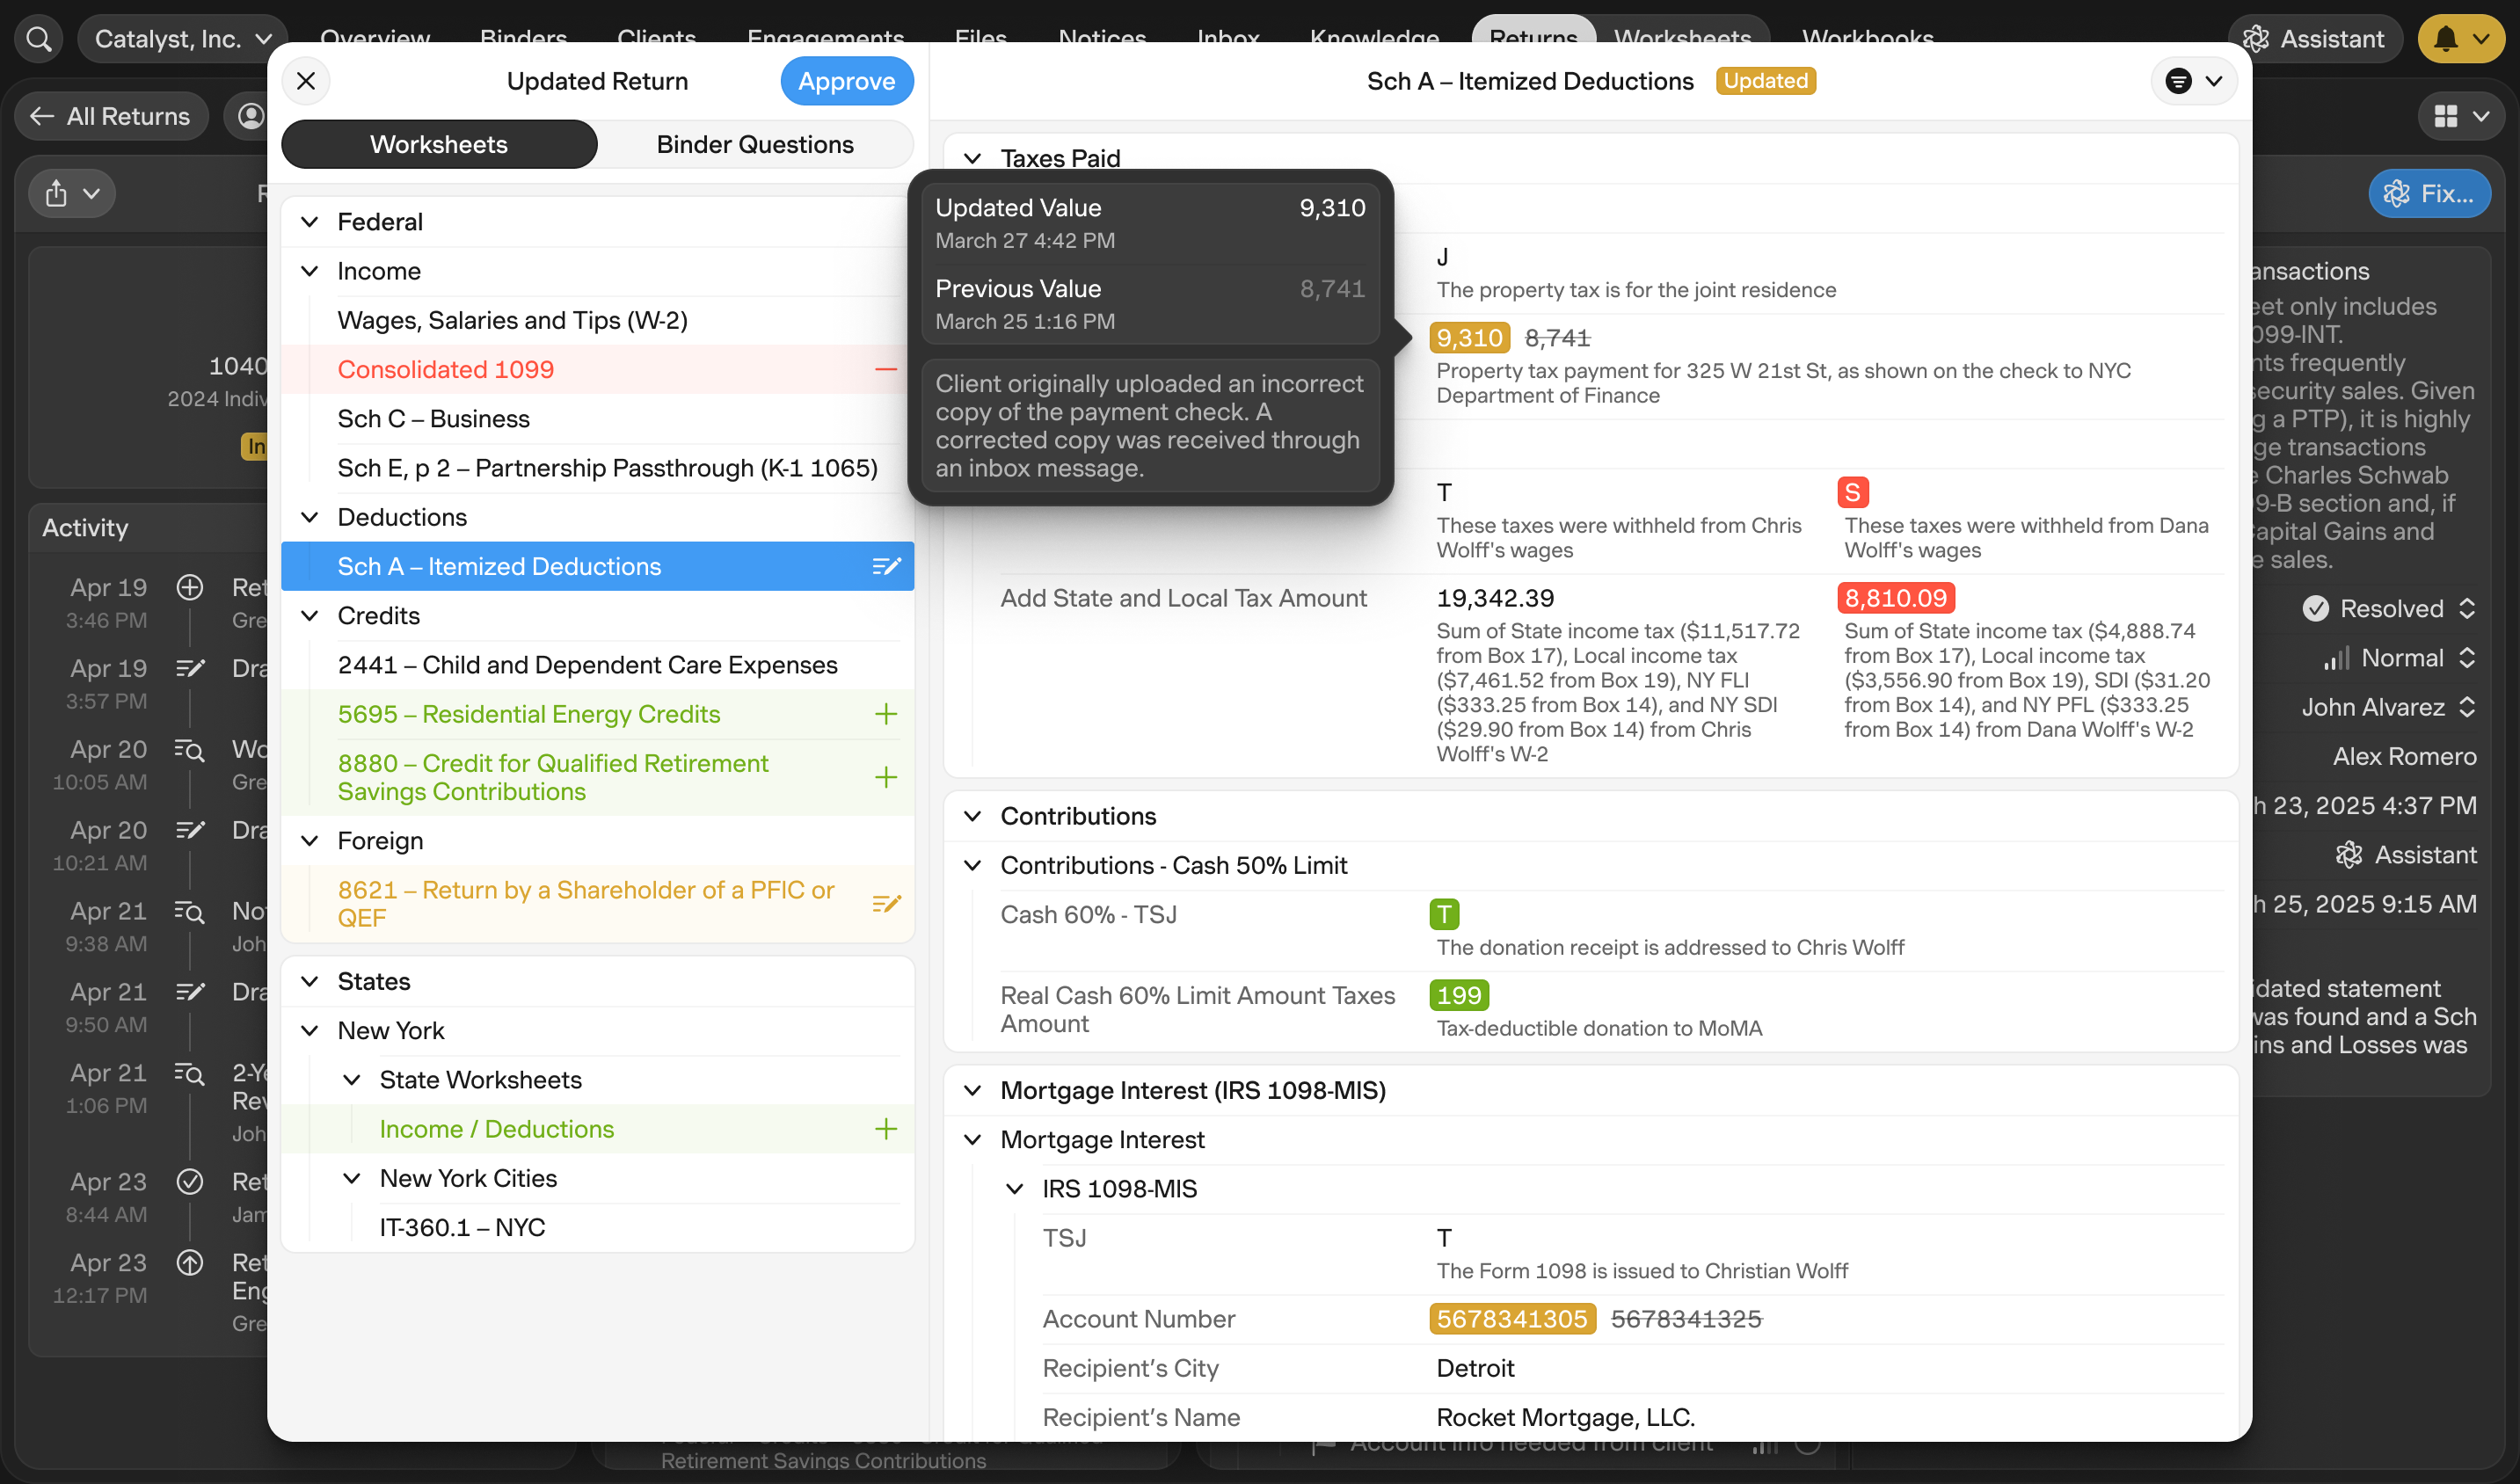Screen dimensions: 2520x1484
Task: Click the grid layout view icon
Action: [2446, 116]
